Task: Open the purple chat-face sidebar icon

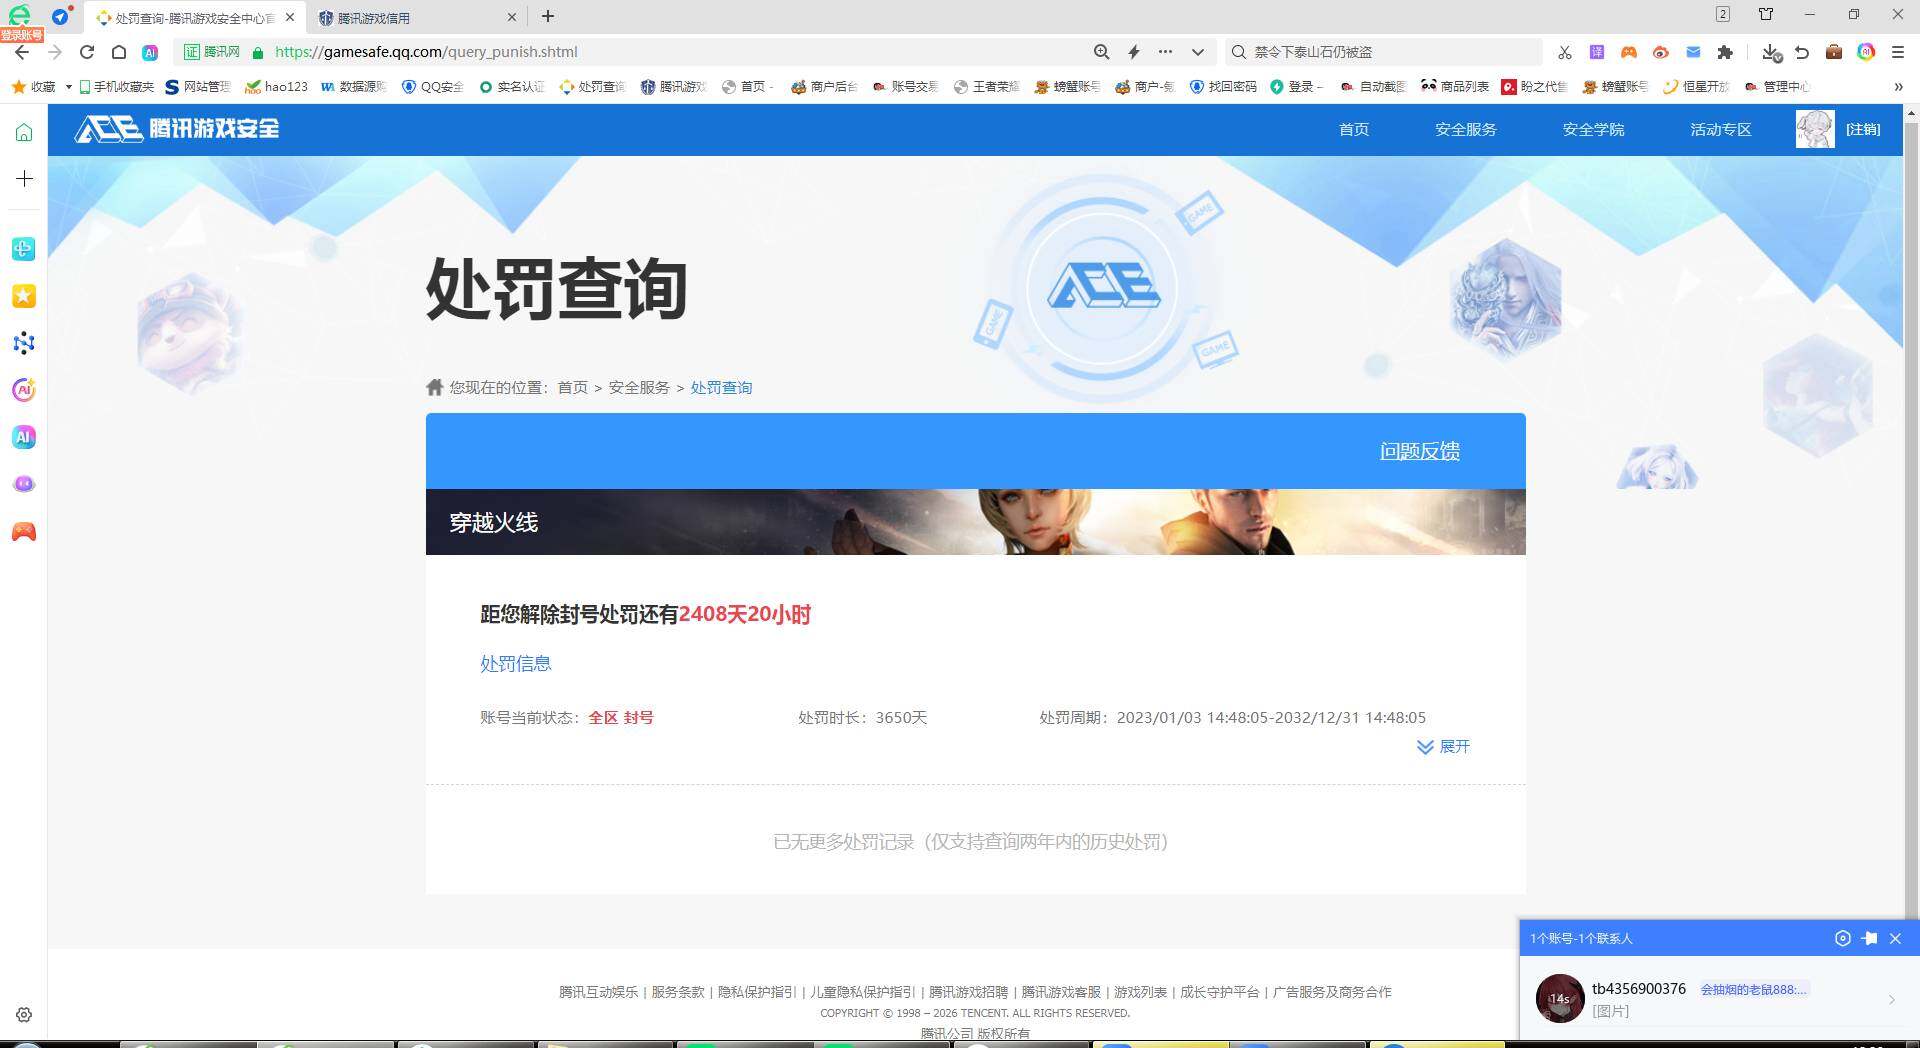Action: pyautogui.click(x=24, y=484)
